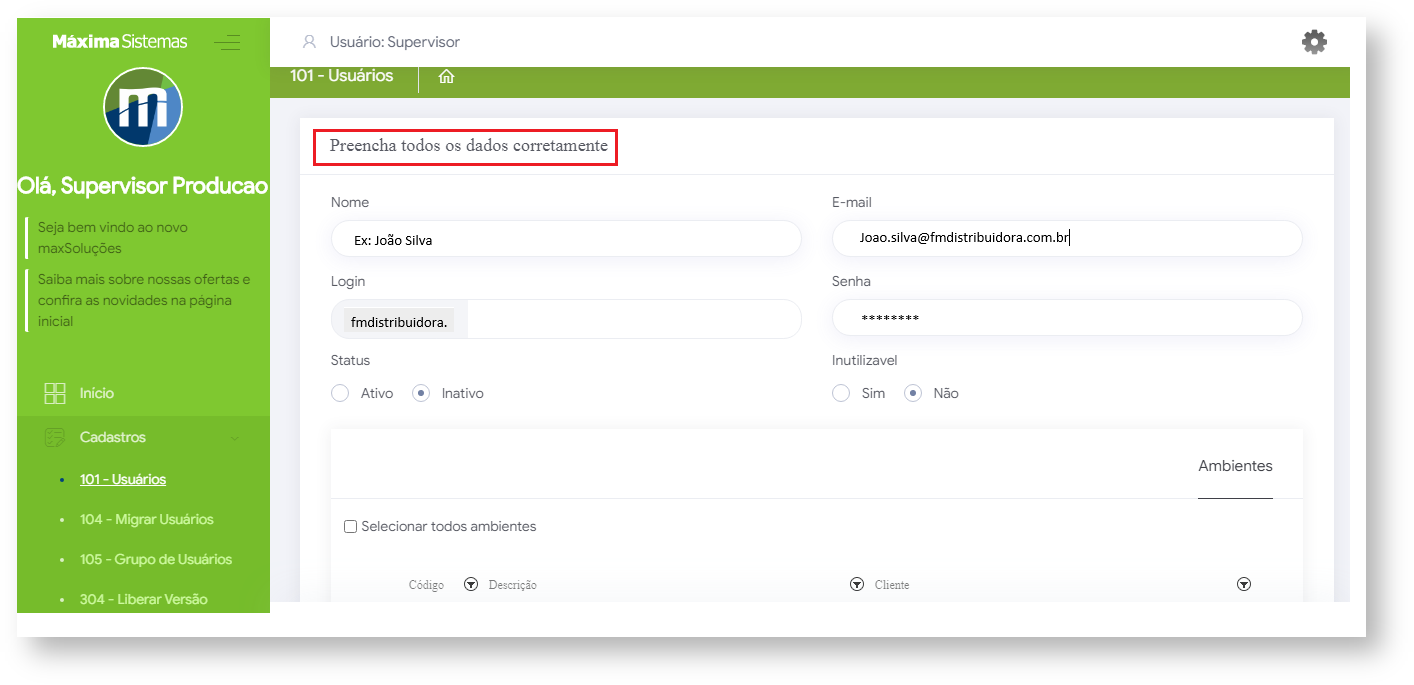Screen dimensions: 1414x685
Task: Open filter icon for Código column
Action: point(471,585)
